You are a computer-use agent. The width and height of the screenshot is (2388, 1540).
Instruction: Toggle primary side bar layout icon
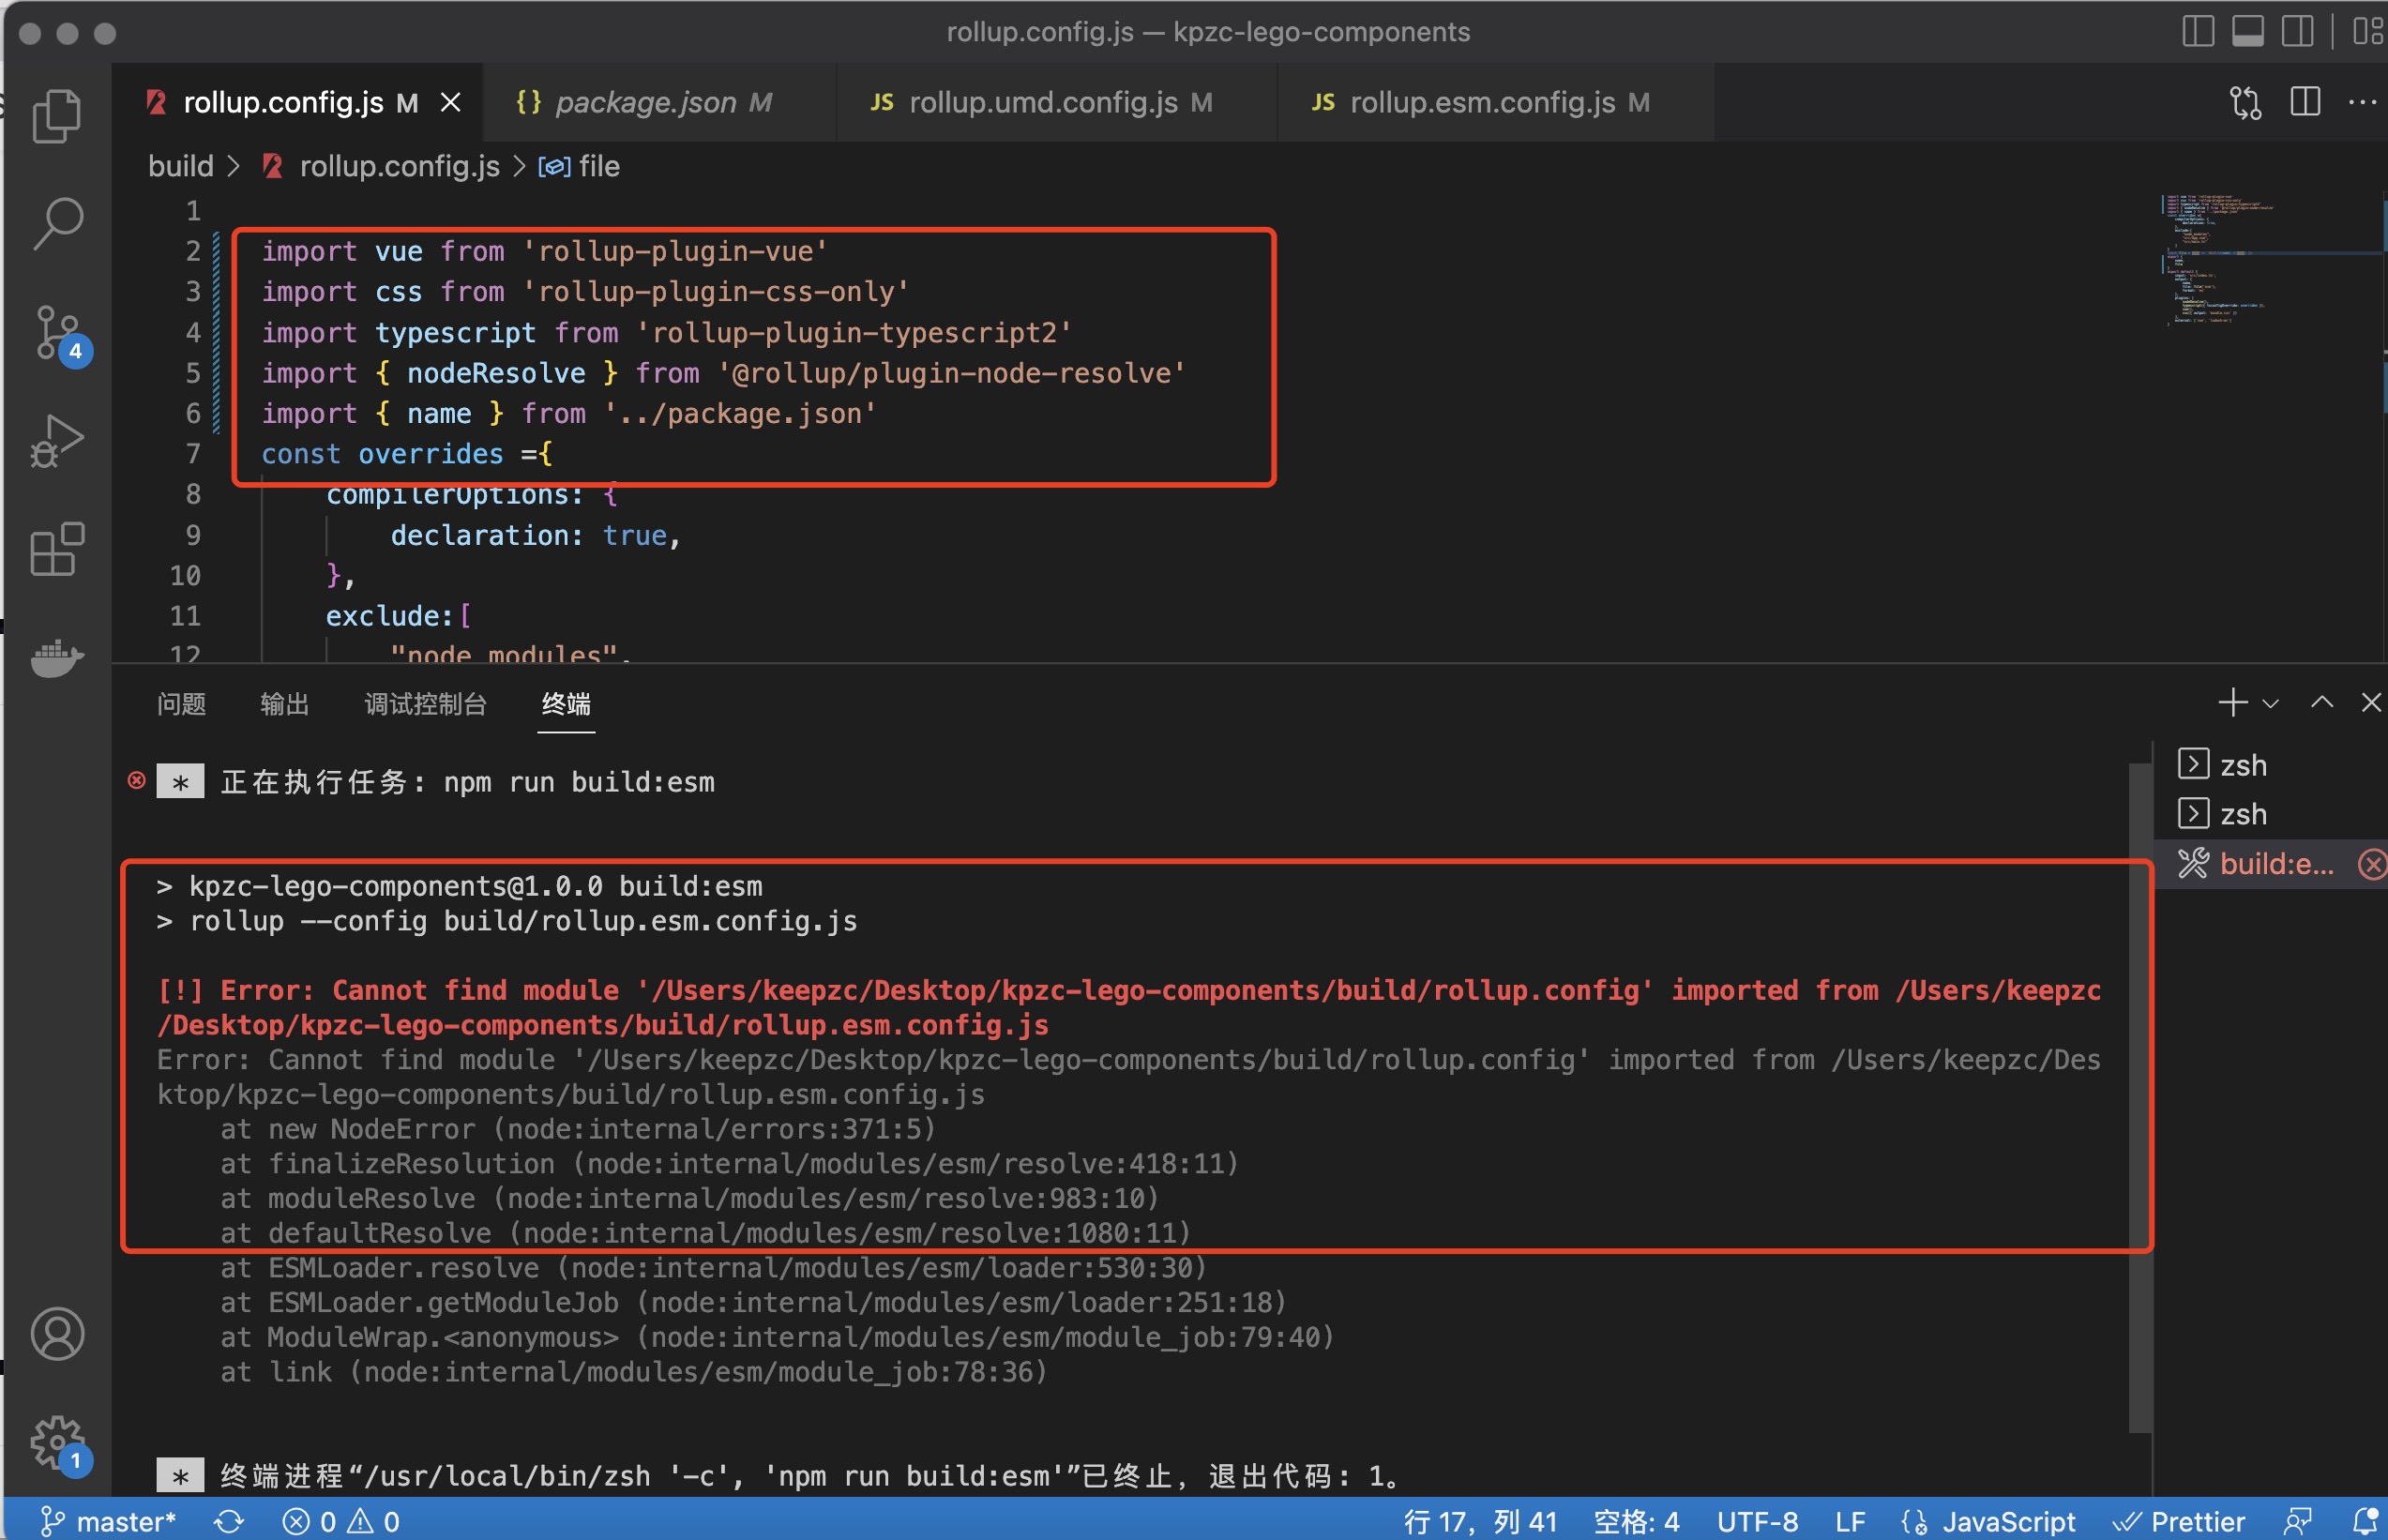coord(2197,32)
